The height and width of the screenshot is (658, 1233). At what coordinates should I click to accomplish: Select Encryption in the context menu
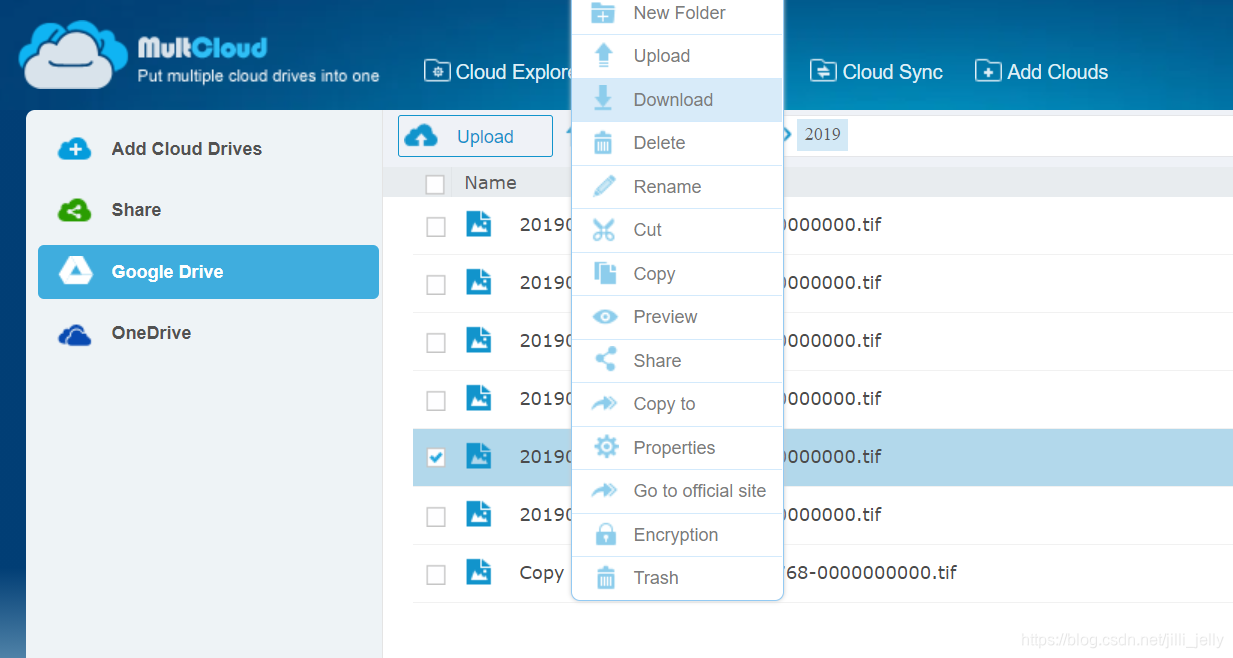[677, 535]
